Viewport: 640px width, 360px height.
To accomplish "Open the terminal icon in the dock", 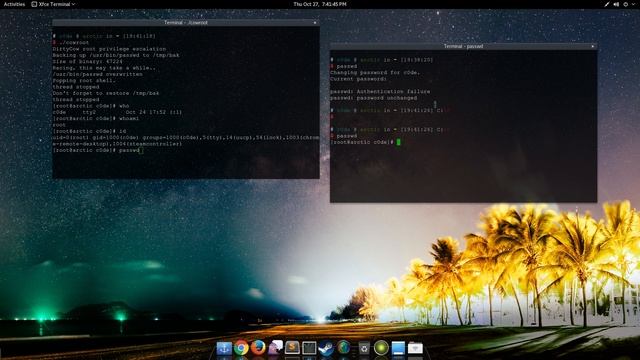I will (x=309, y=348).
